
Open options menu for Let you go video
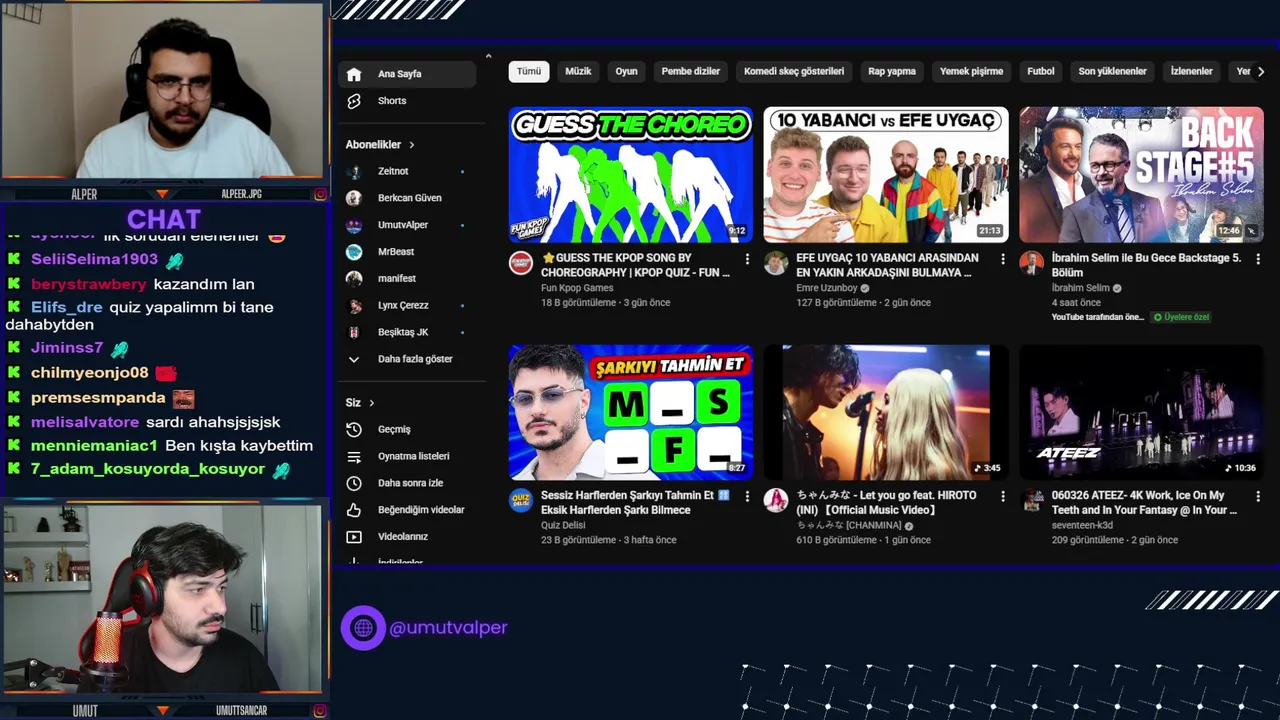(1003, 496)
